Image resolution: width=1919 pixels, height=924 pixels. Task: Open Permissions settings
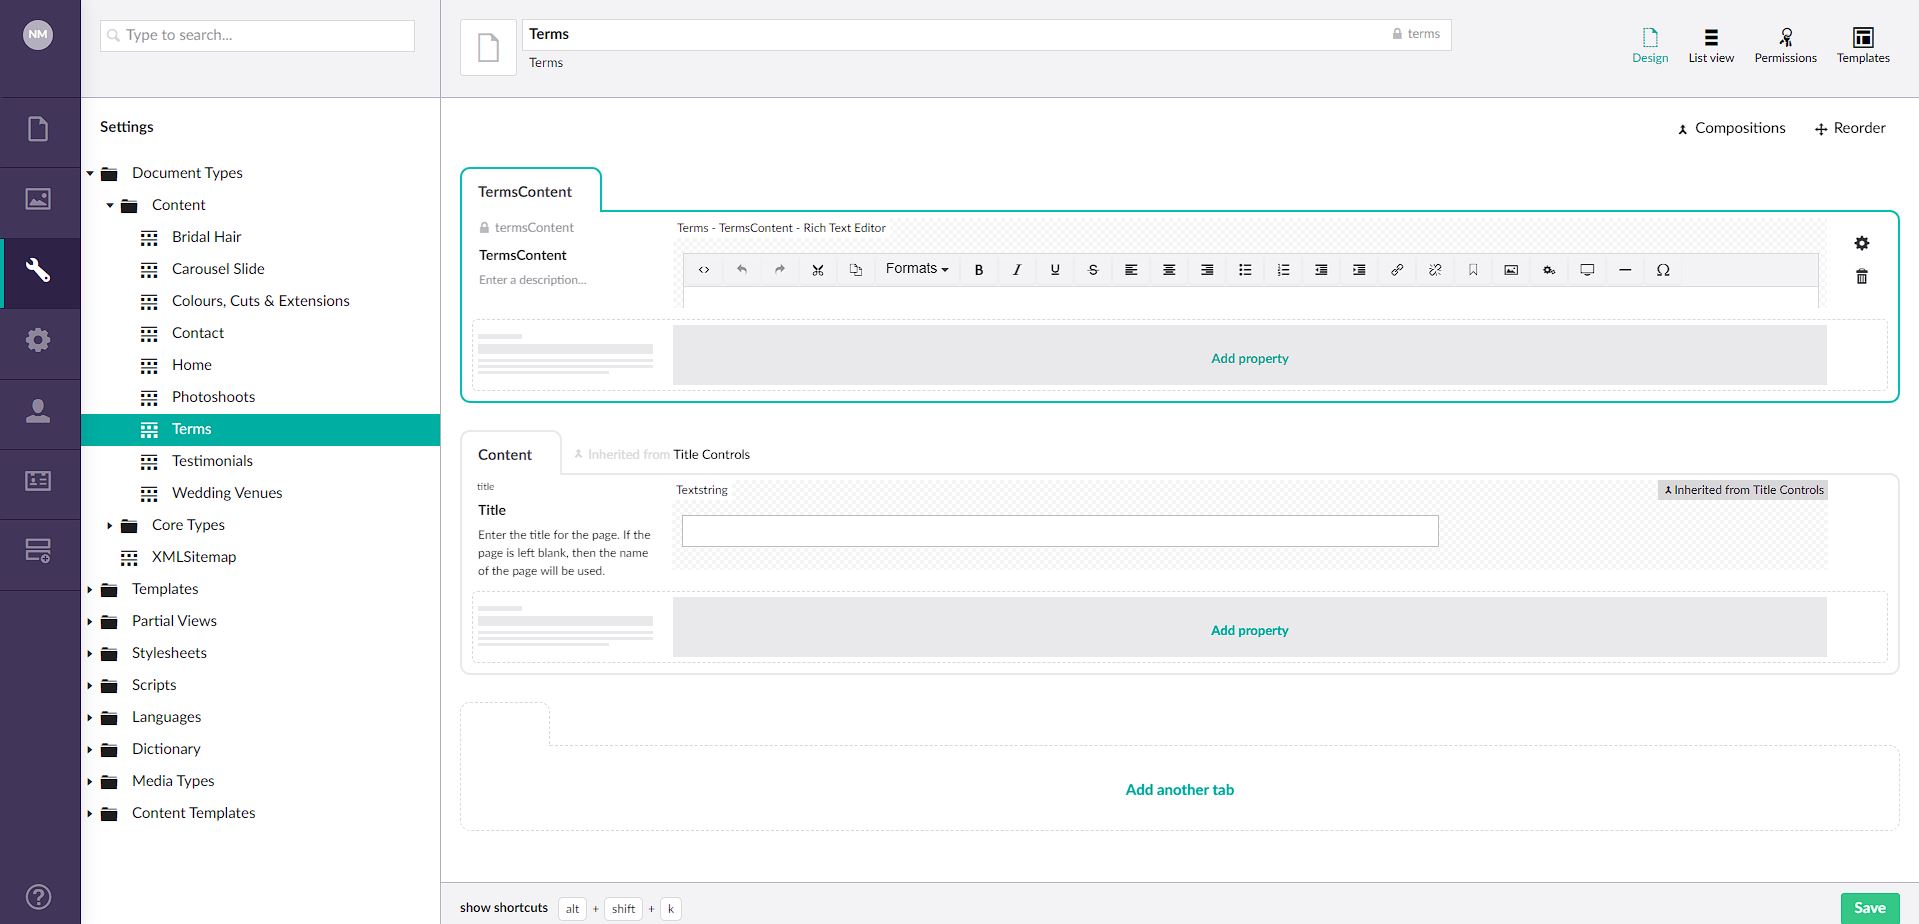click(x=1785, y=45)
